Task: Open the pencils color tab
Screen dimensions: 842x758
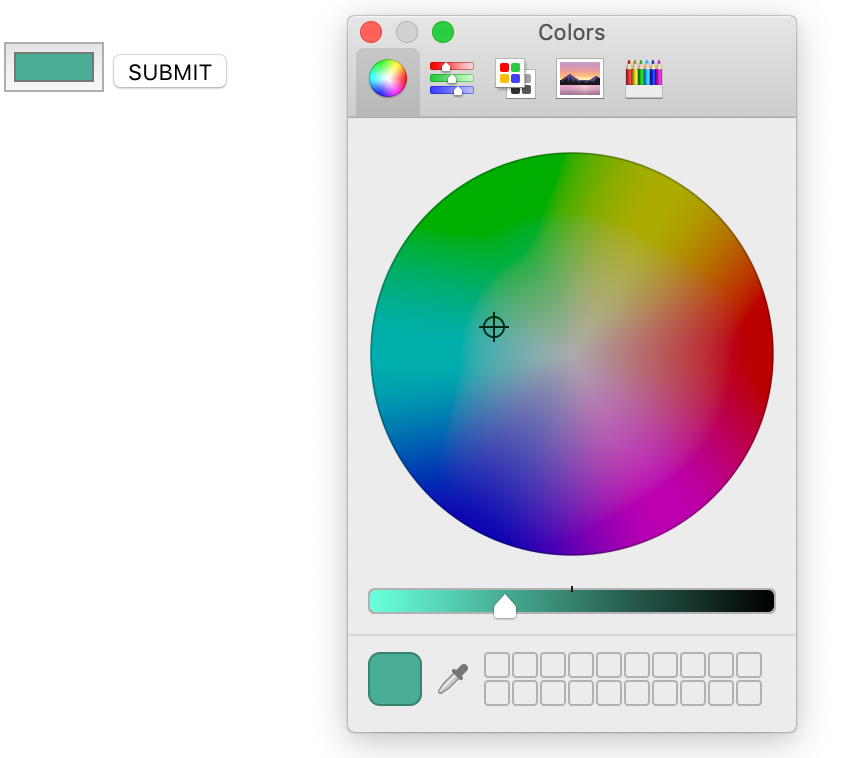Action: [x=644, y=78]
